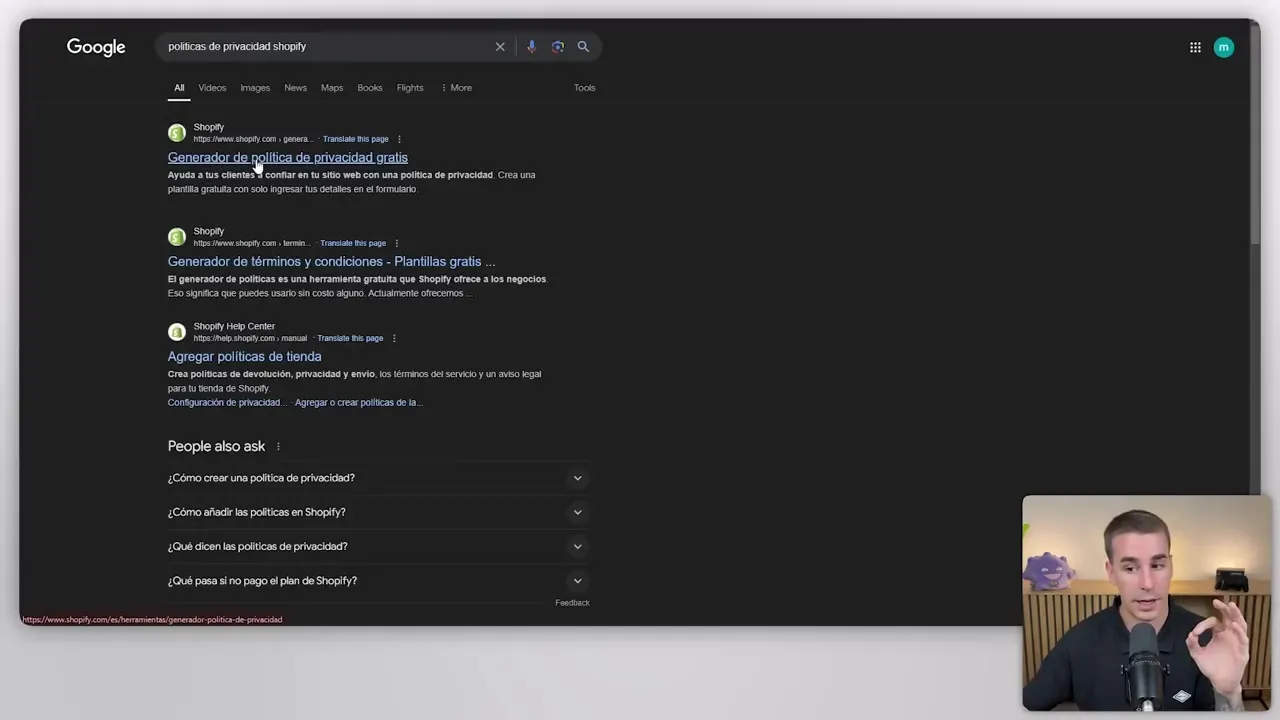
Task: Open the Google apps grid
Action: click(1195, 47)
